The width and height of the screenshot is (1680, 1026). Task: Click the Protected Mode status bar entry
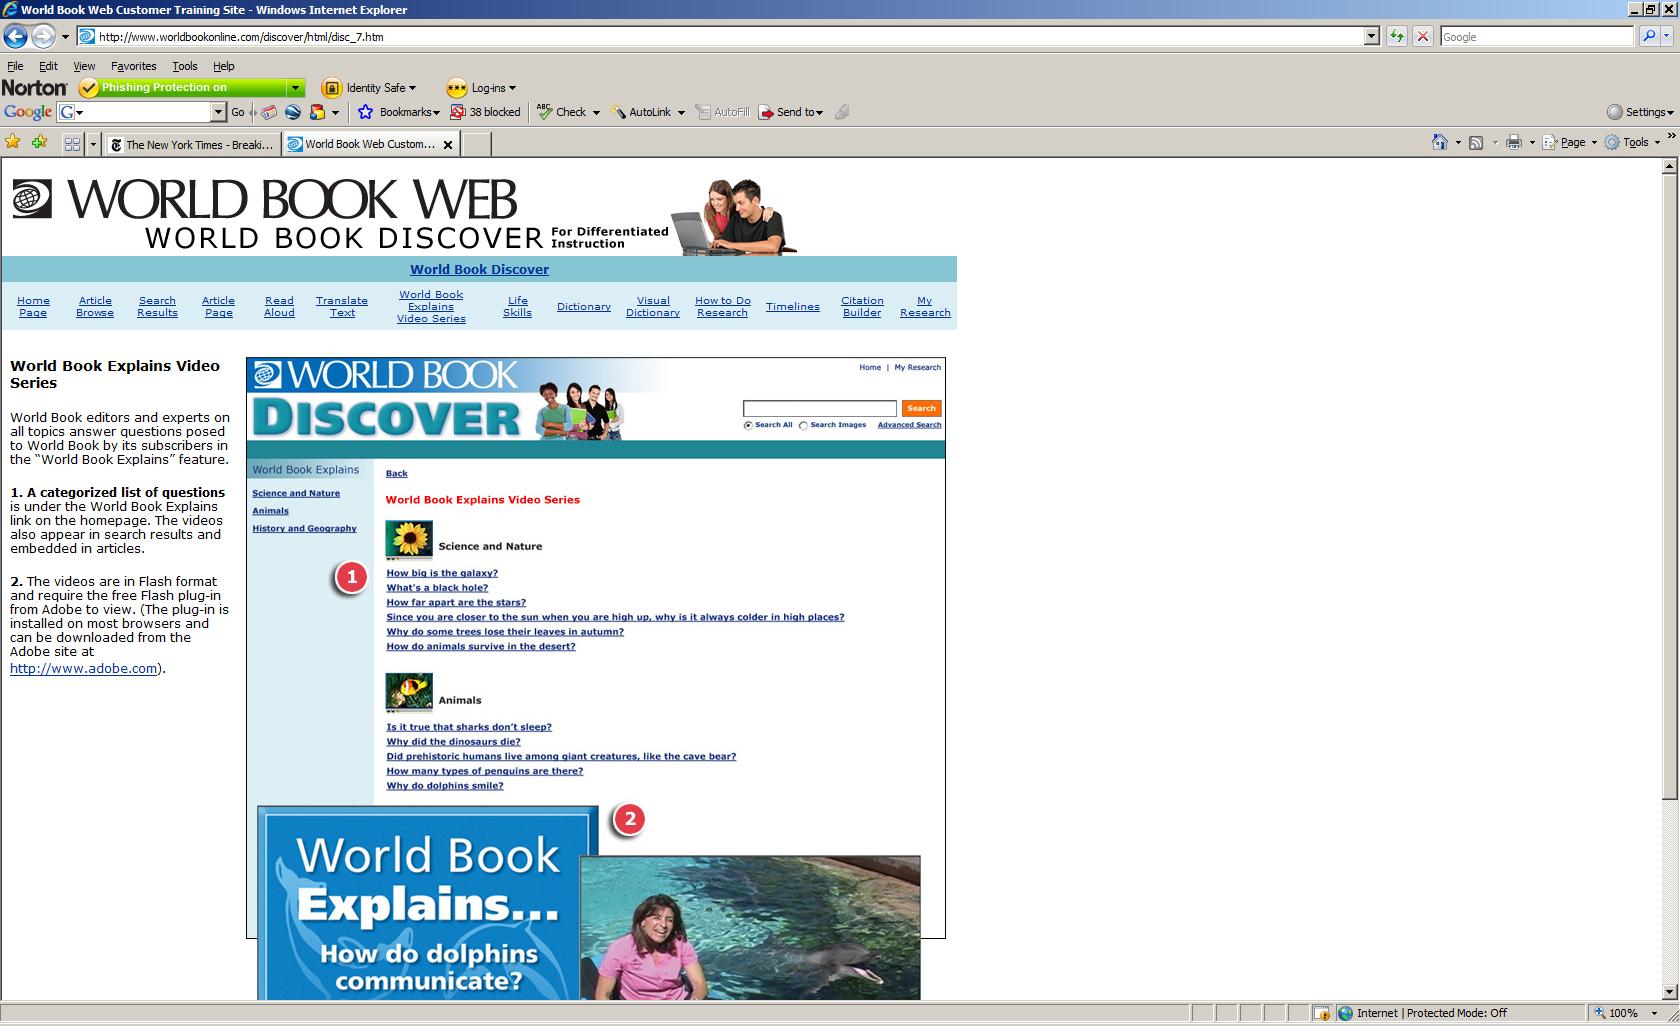tap(1432, 1013)
